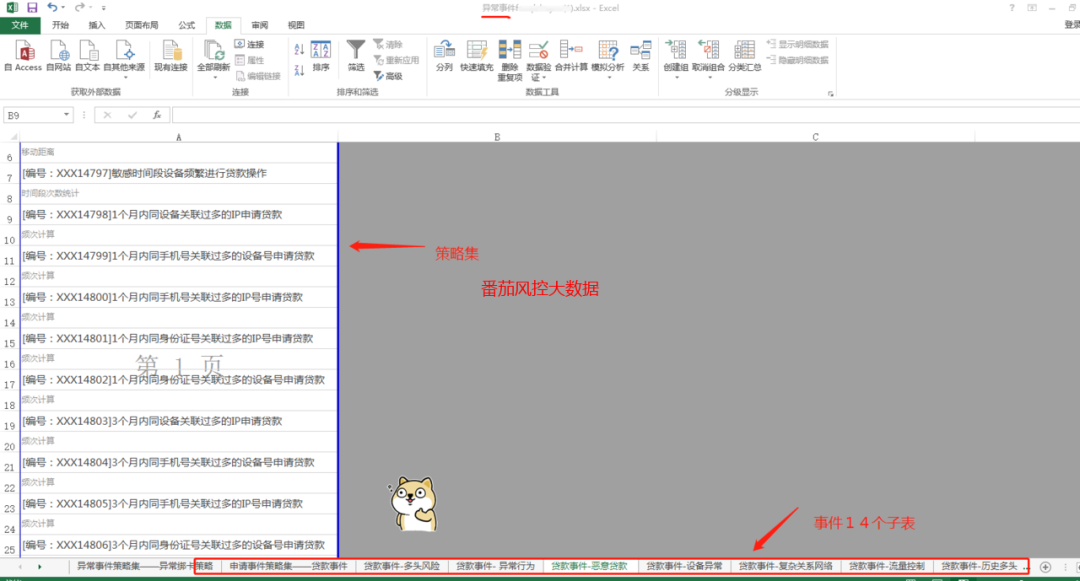Viewport: 1080px width, 581px height.
Task: Switch to the 视图 view tab
Action: coord(296,25)
